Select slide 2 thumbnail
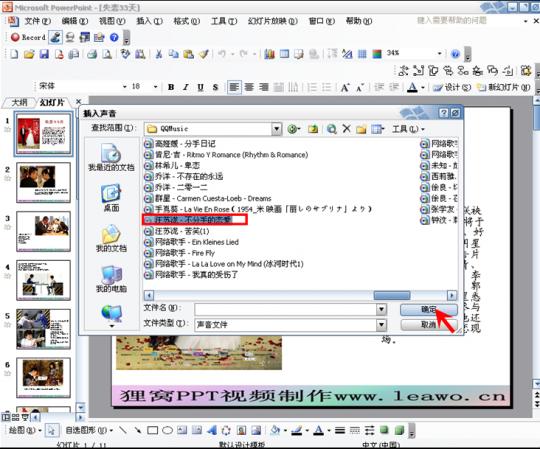 click(x=43, y=182)
